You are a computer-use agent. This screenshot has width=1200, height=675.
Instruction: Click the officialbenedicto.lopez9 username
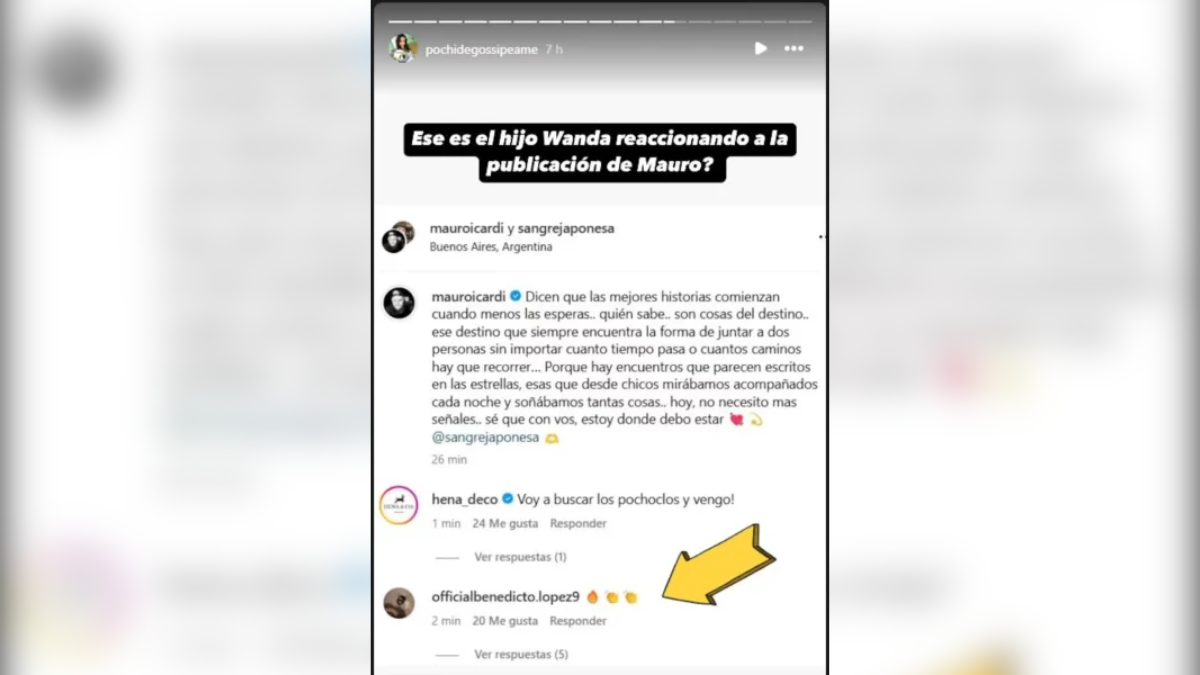(x=506, y=597)
